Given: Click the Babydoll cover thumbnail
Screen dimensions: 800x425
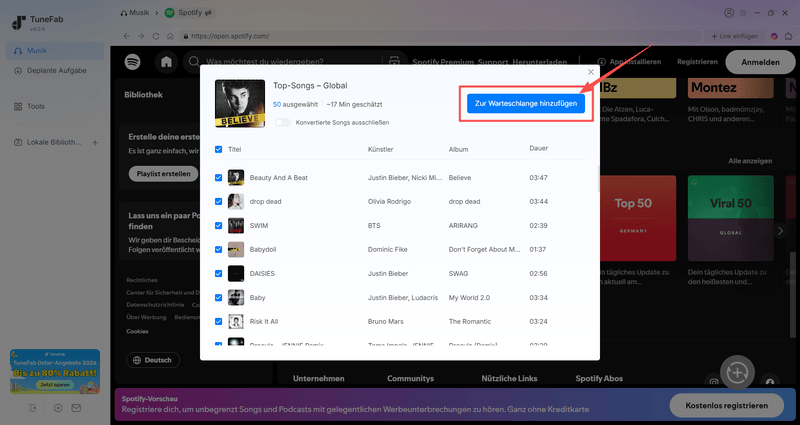Looking at the screenshot, I should coord(236,249).
